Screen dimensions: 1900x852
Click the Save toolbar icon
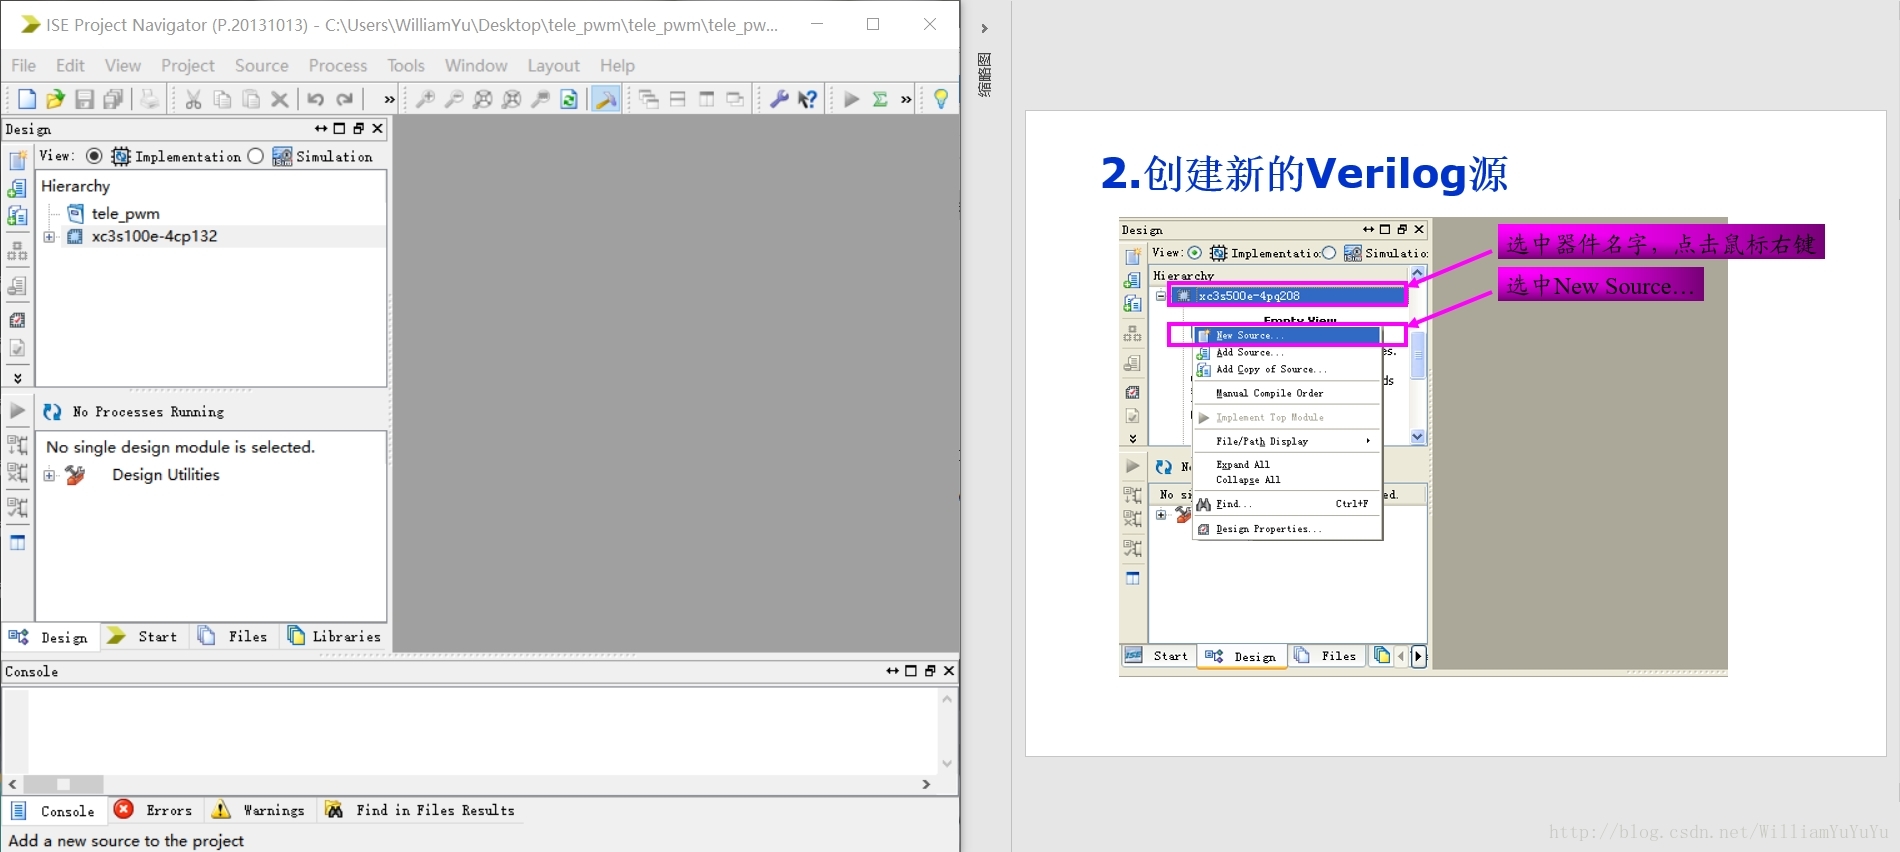[84, 99]
